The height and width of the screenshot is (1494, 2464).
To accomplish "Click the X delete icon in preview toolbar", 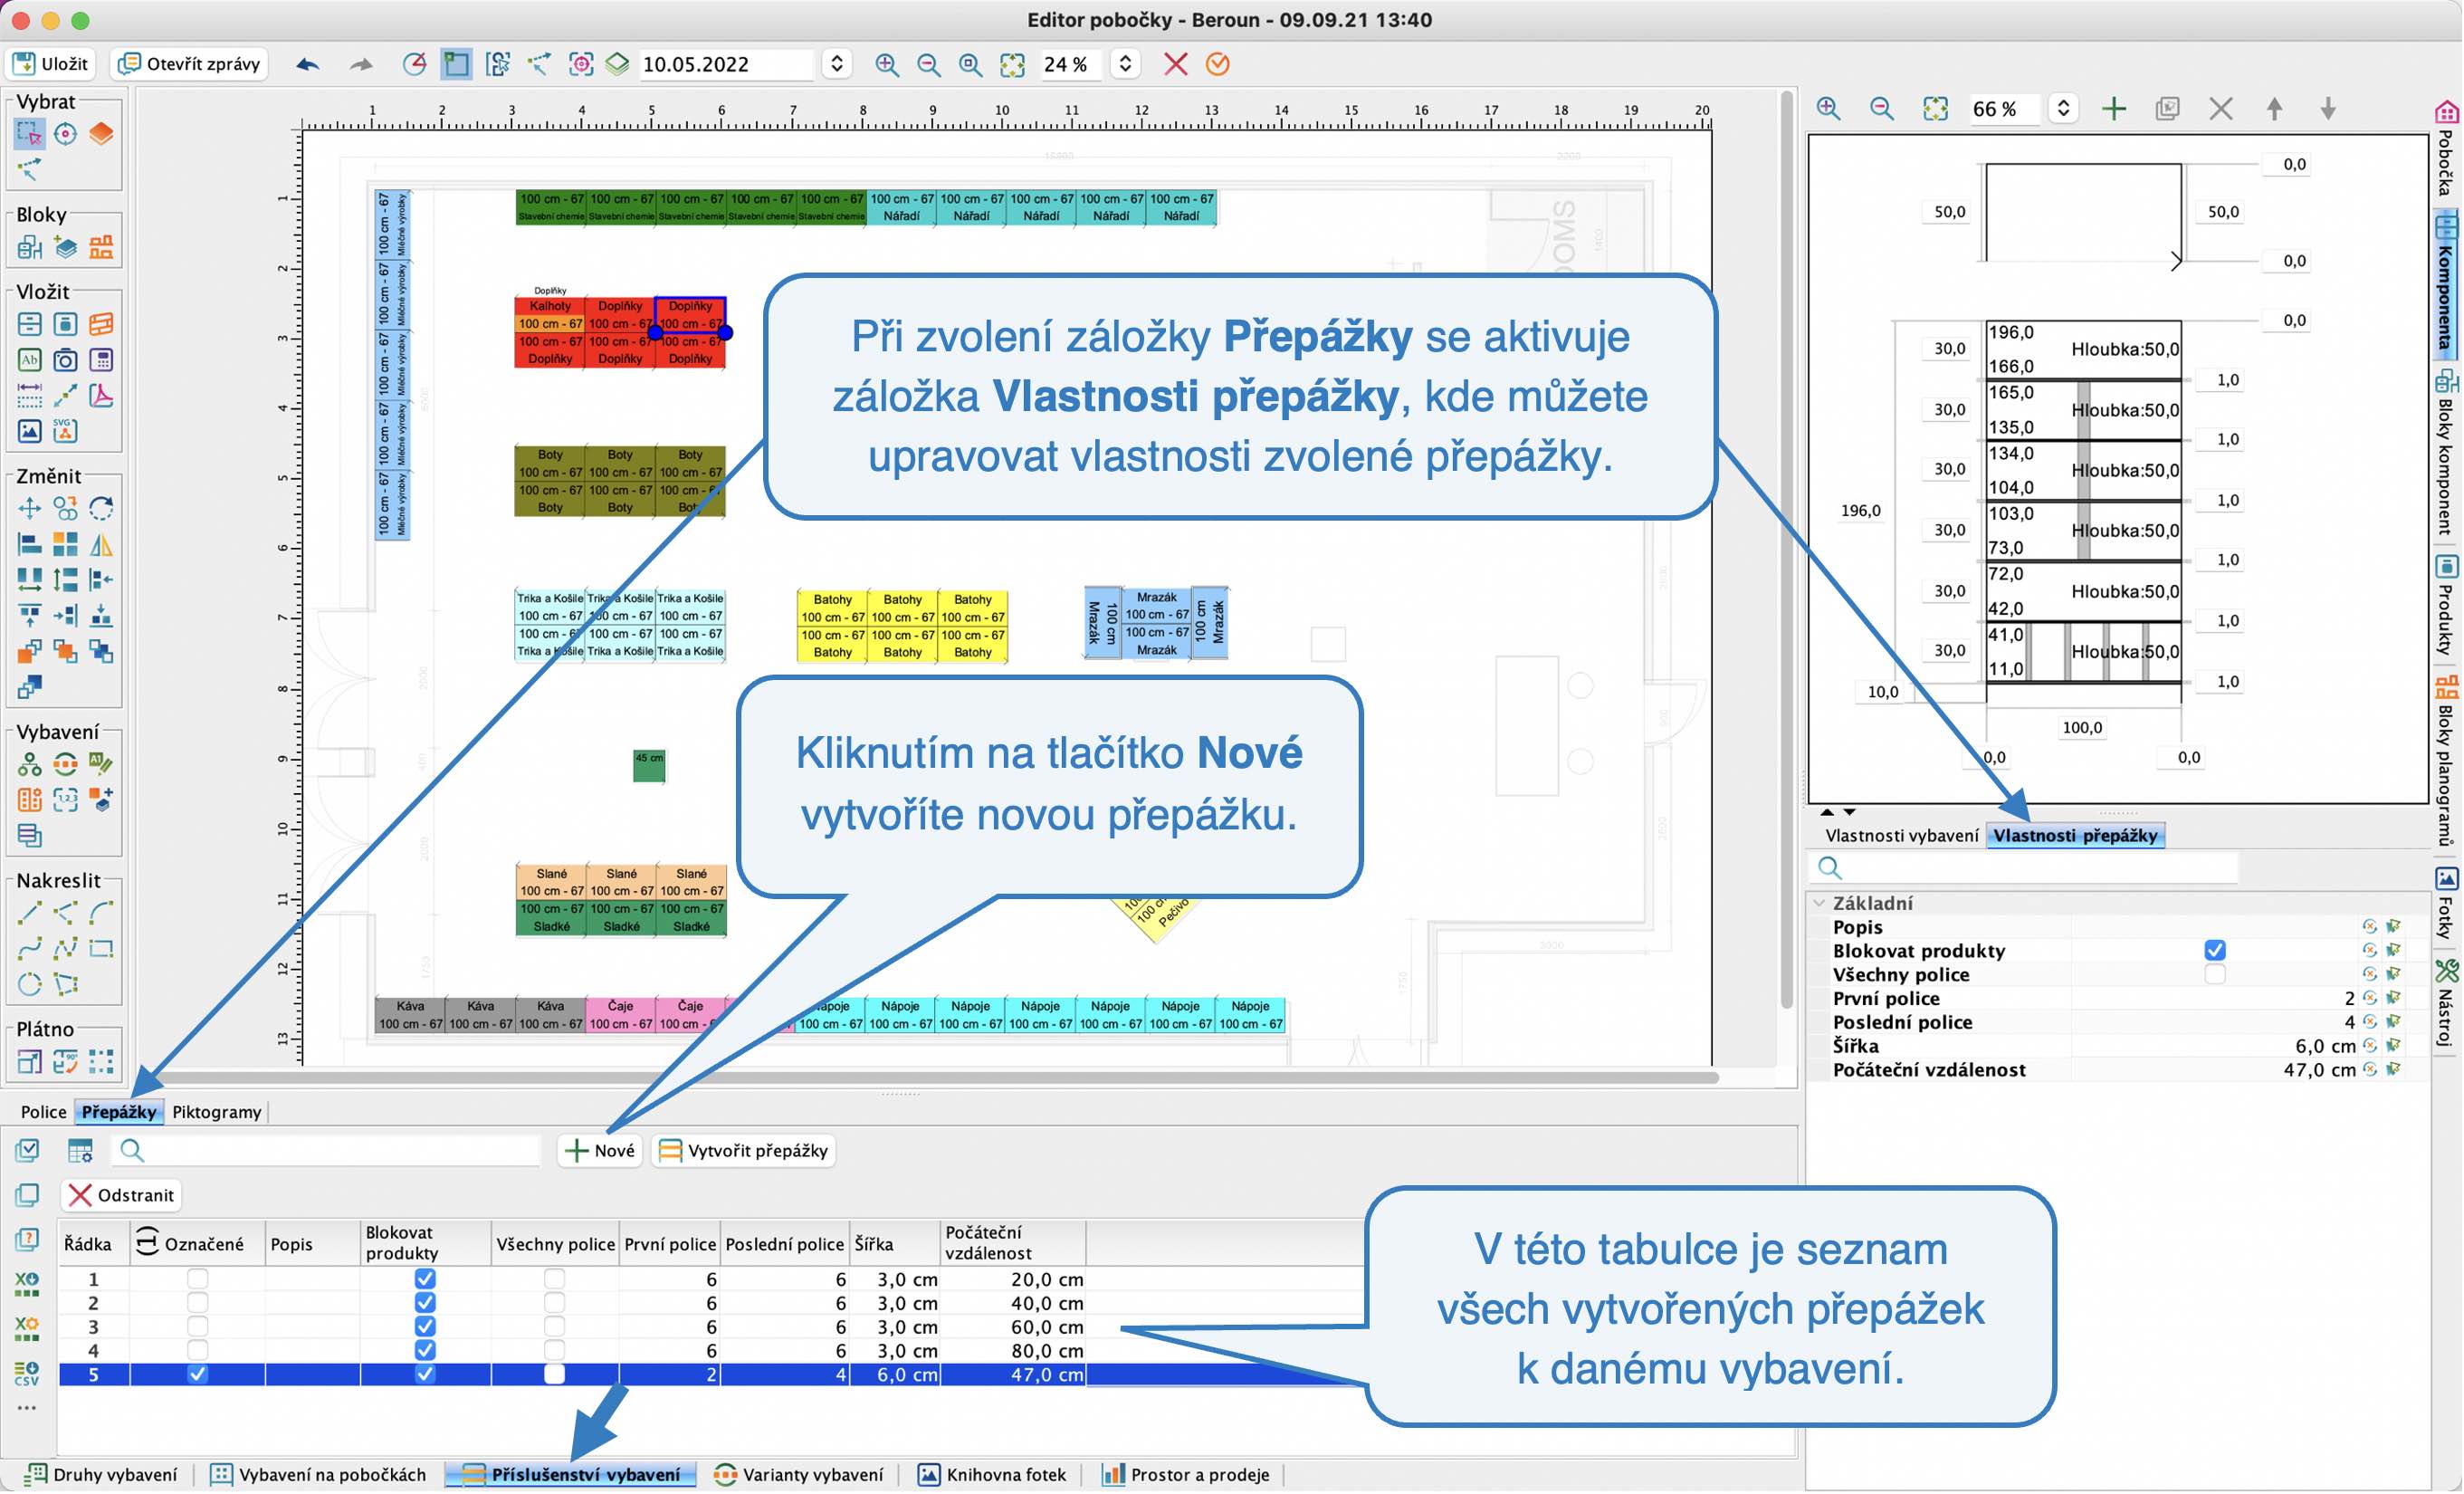I will coord(2221,108).
